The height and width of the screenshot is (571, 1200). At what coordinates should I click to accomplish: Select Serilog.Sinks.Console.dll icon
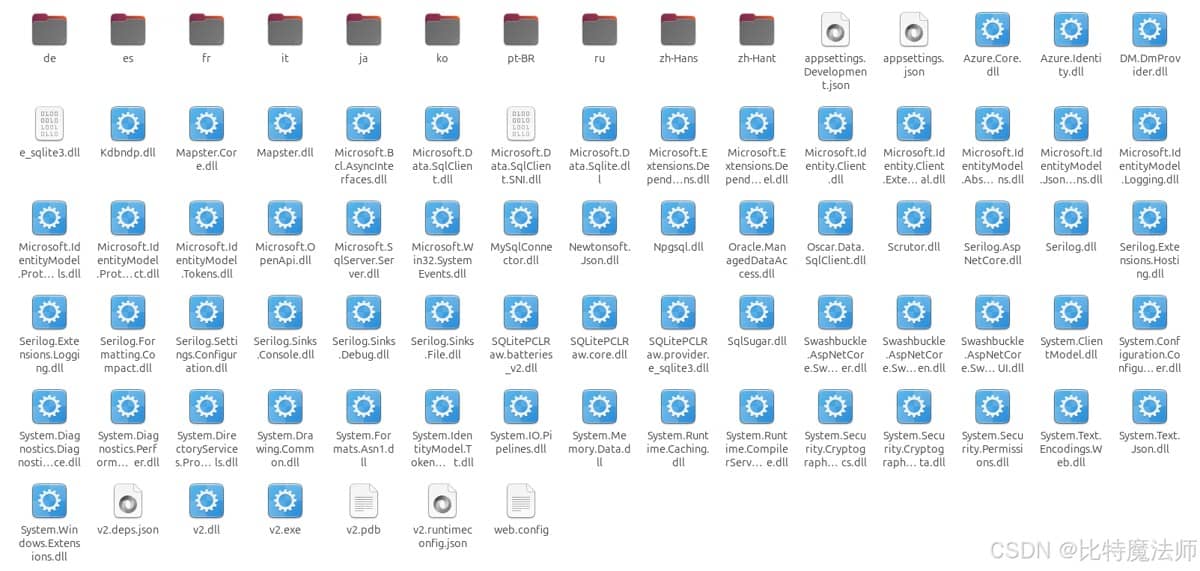point(285,313)
